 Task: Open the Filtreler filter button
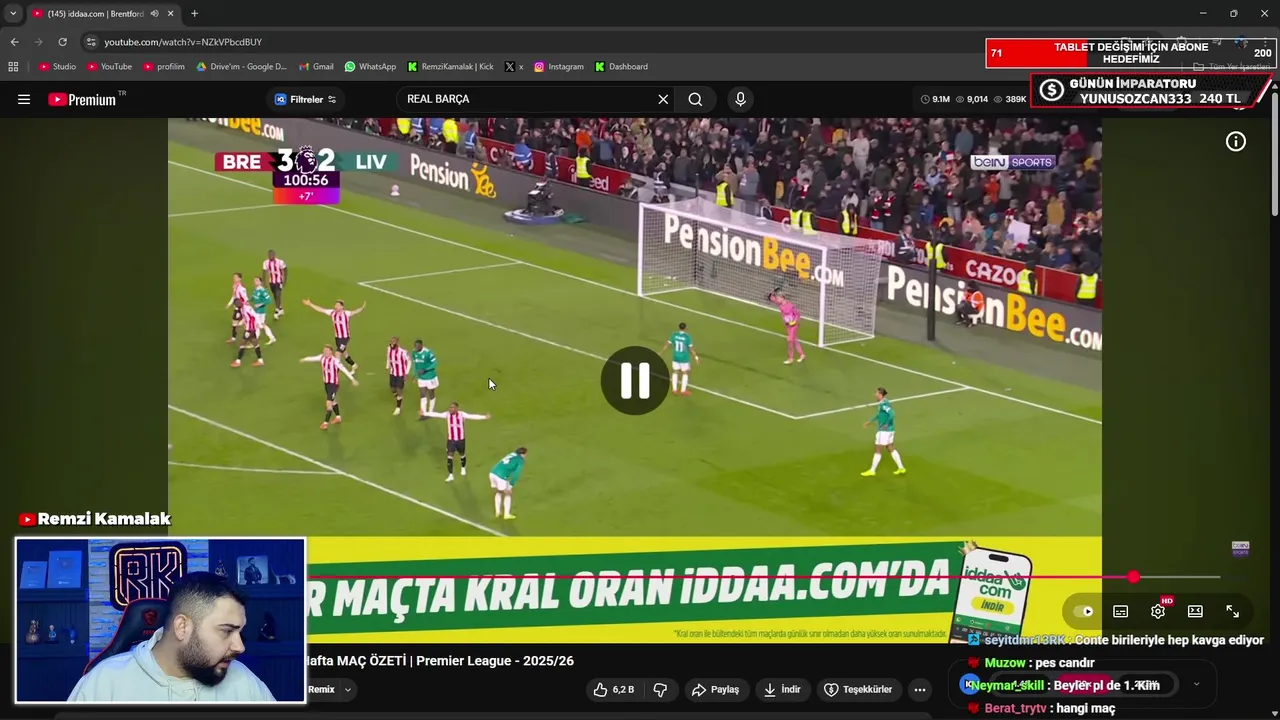305,99
